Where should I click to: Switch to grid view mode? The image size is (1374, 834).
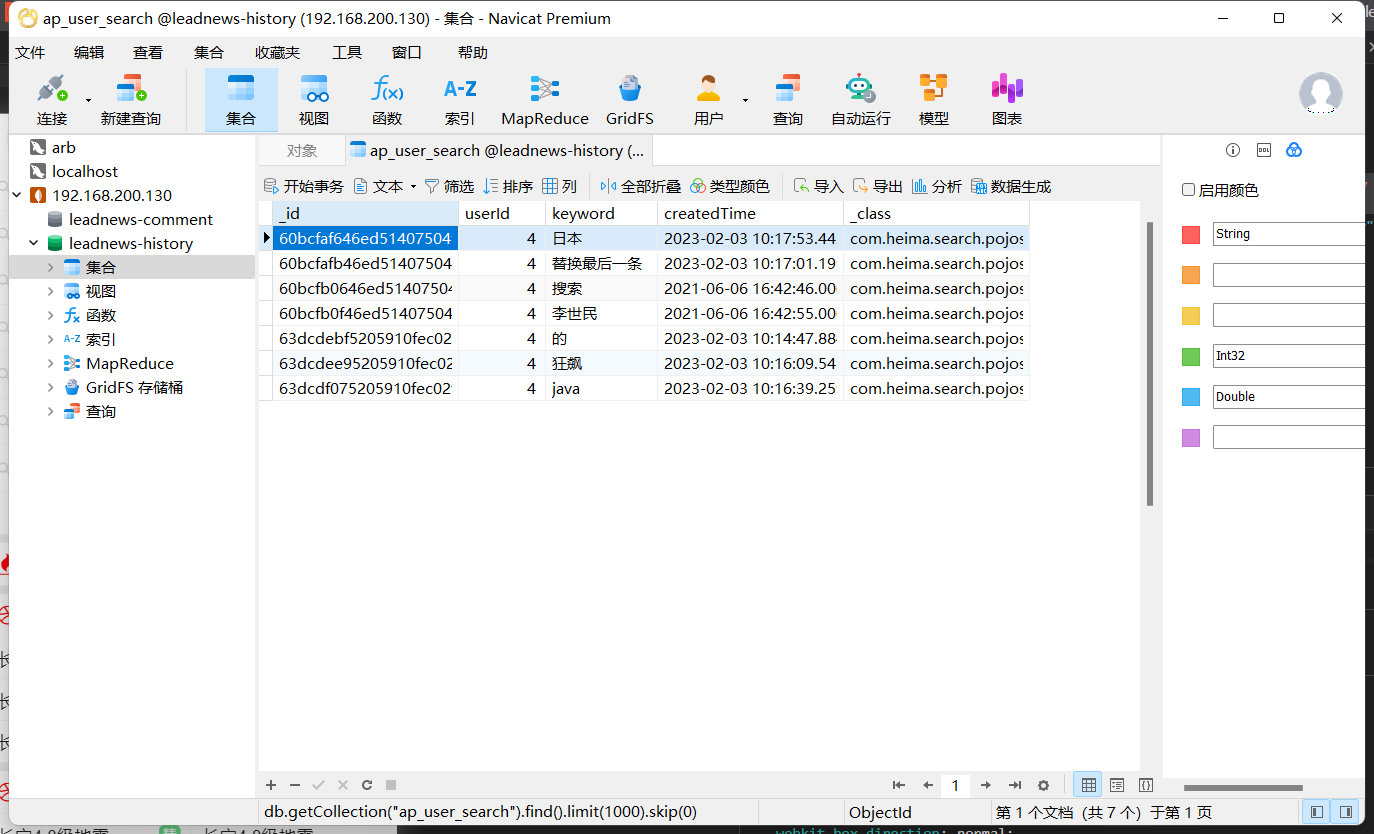(x=1089, y=786)
